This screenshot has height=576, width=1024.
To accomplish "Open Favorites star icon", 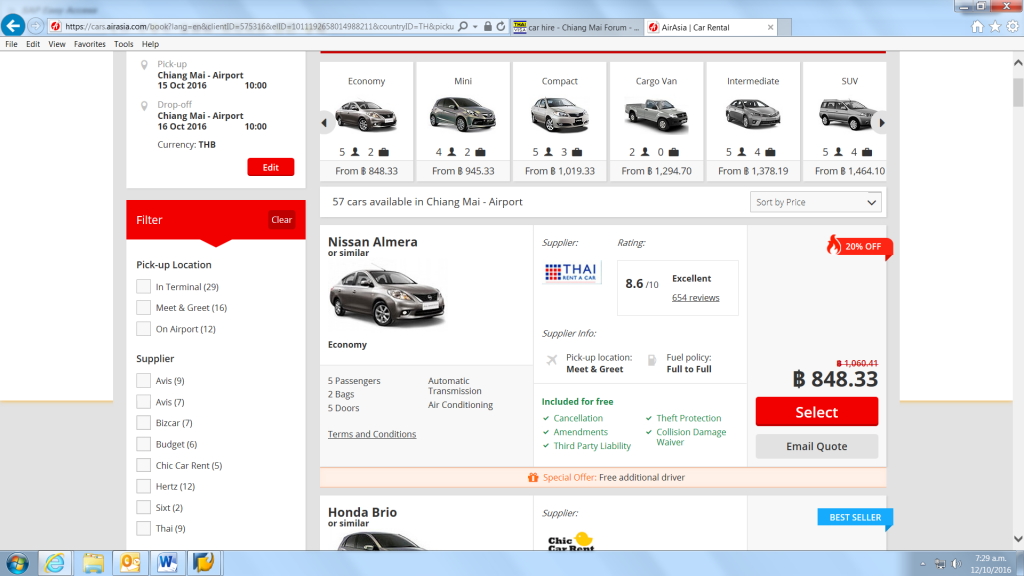I will [x=995, y=27].
